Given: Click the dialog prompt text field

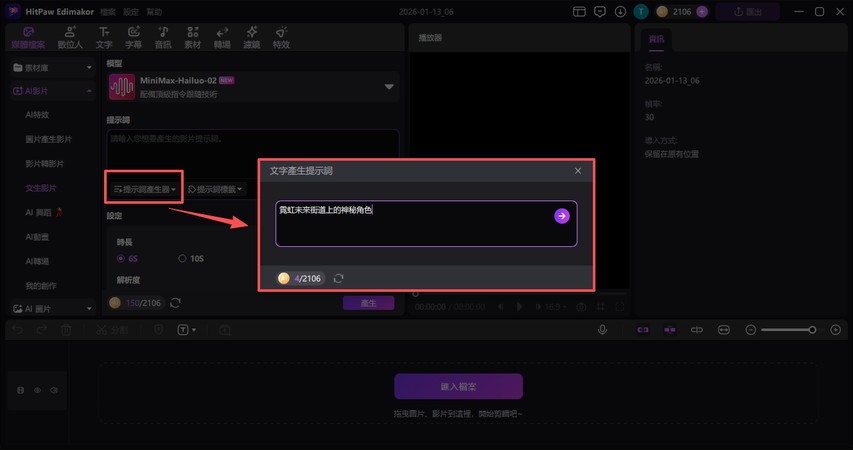Looking at the screenshot, I should [426, 224].
